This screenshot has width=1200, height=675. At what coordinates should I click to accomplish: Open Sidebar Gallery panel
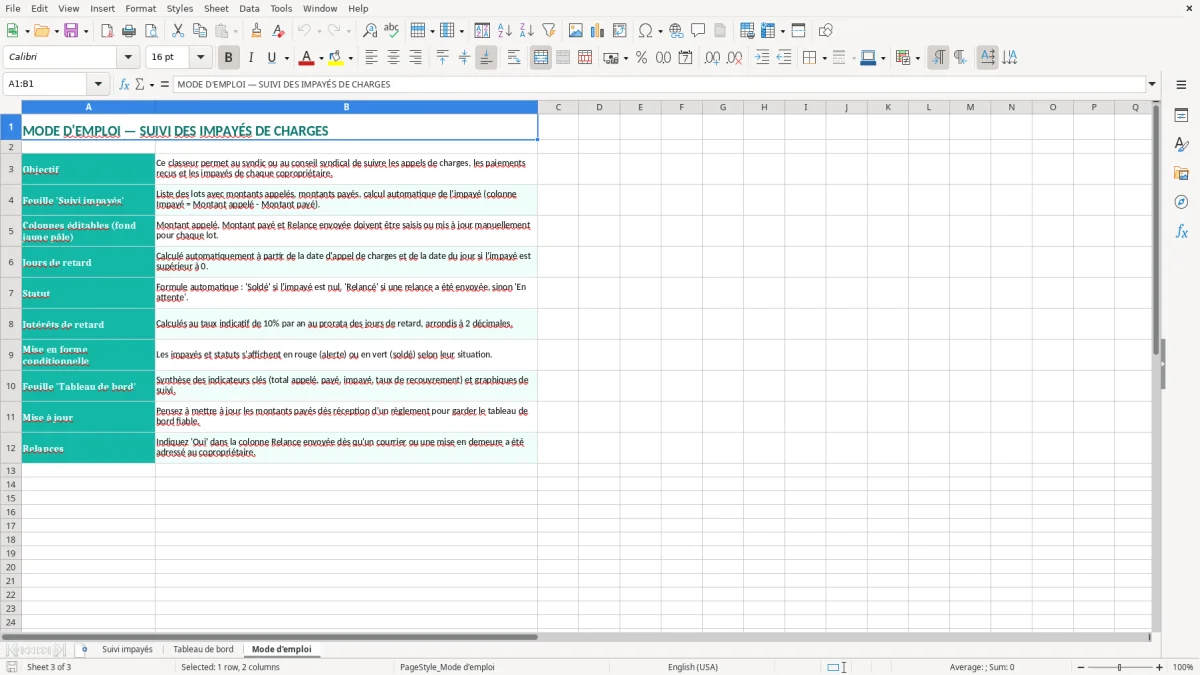(x=1181, y=174)
